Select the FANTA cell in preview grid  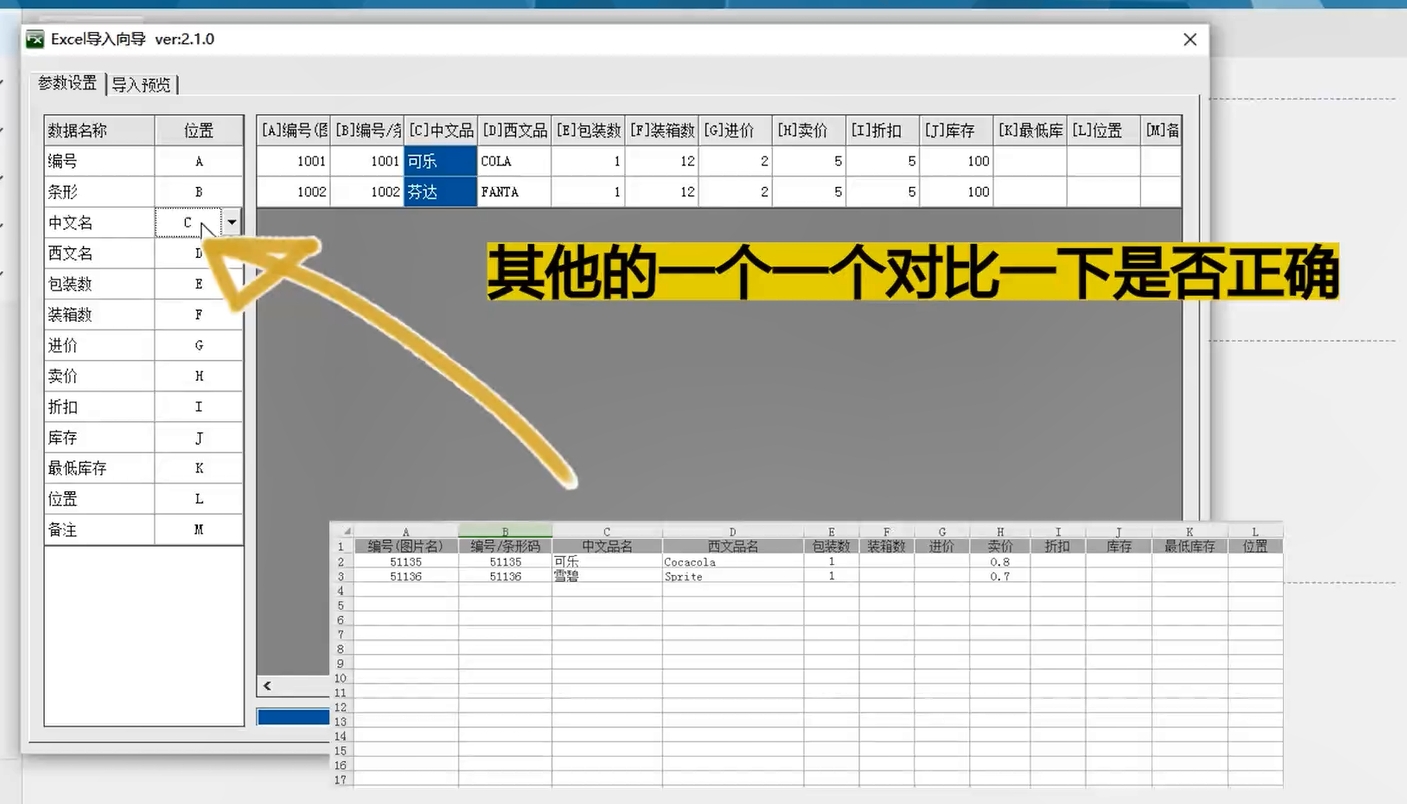pyautogui.click(x=514, y=192)
